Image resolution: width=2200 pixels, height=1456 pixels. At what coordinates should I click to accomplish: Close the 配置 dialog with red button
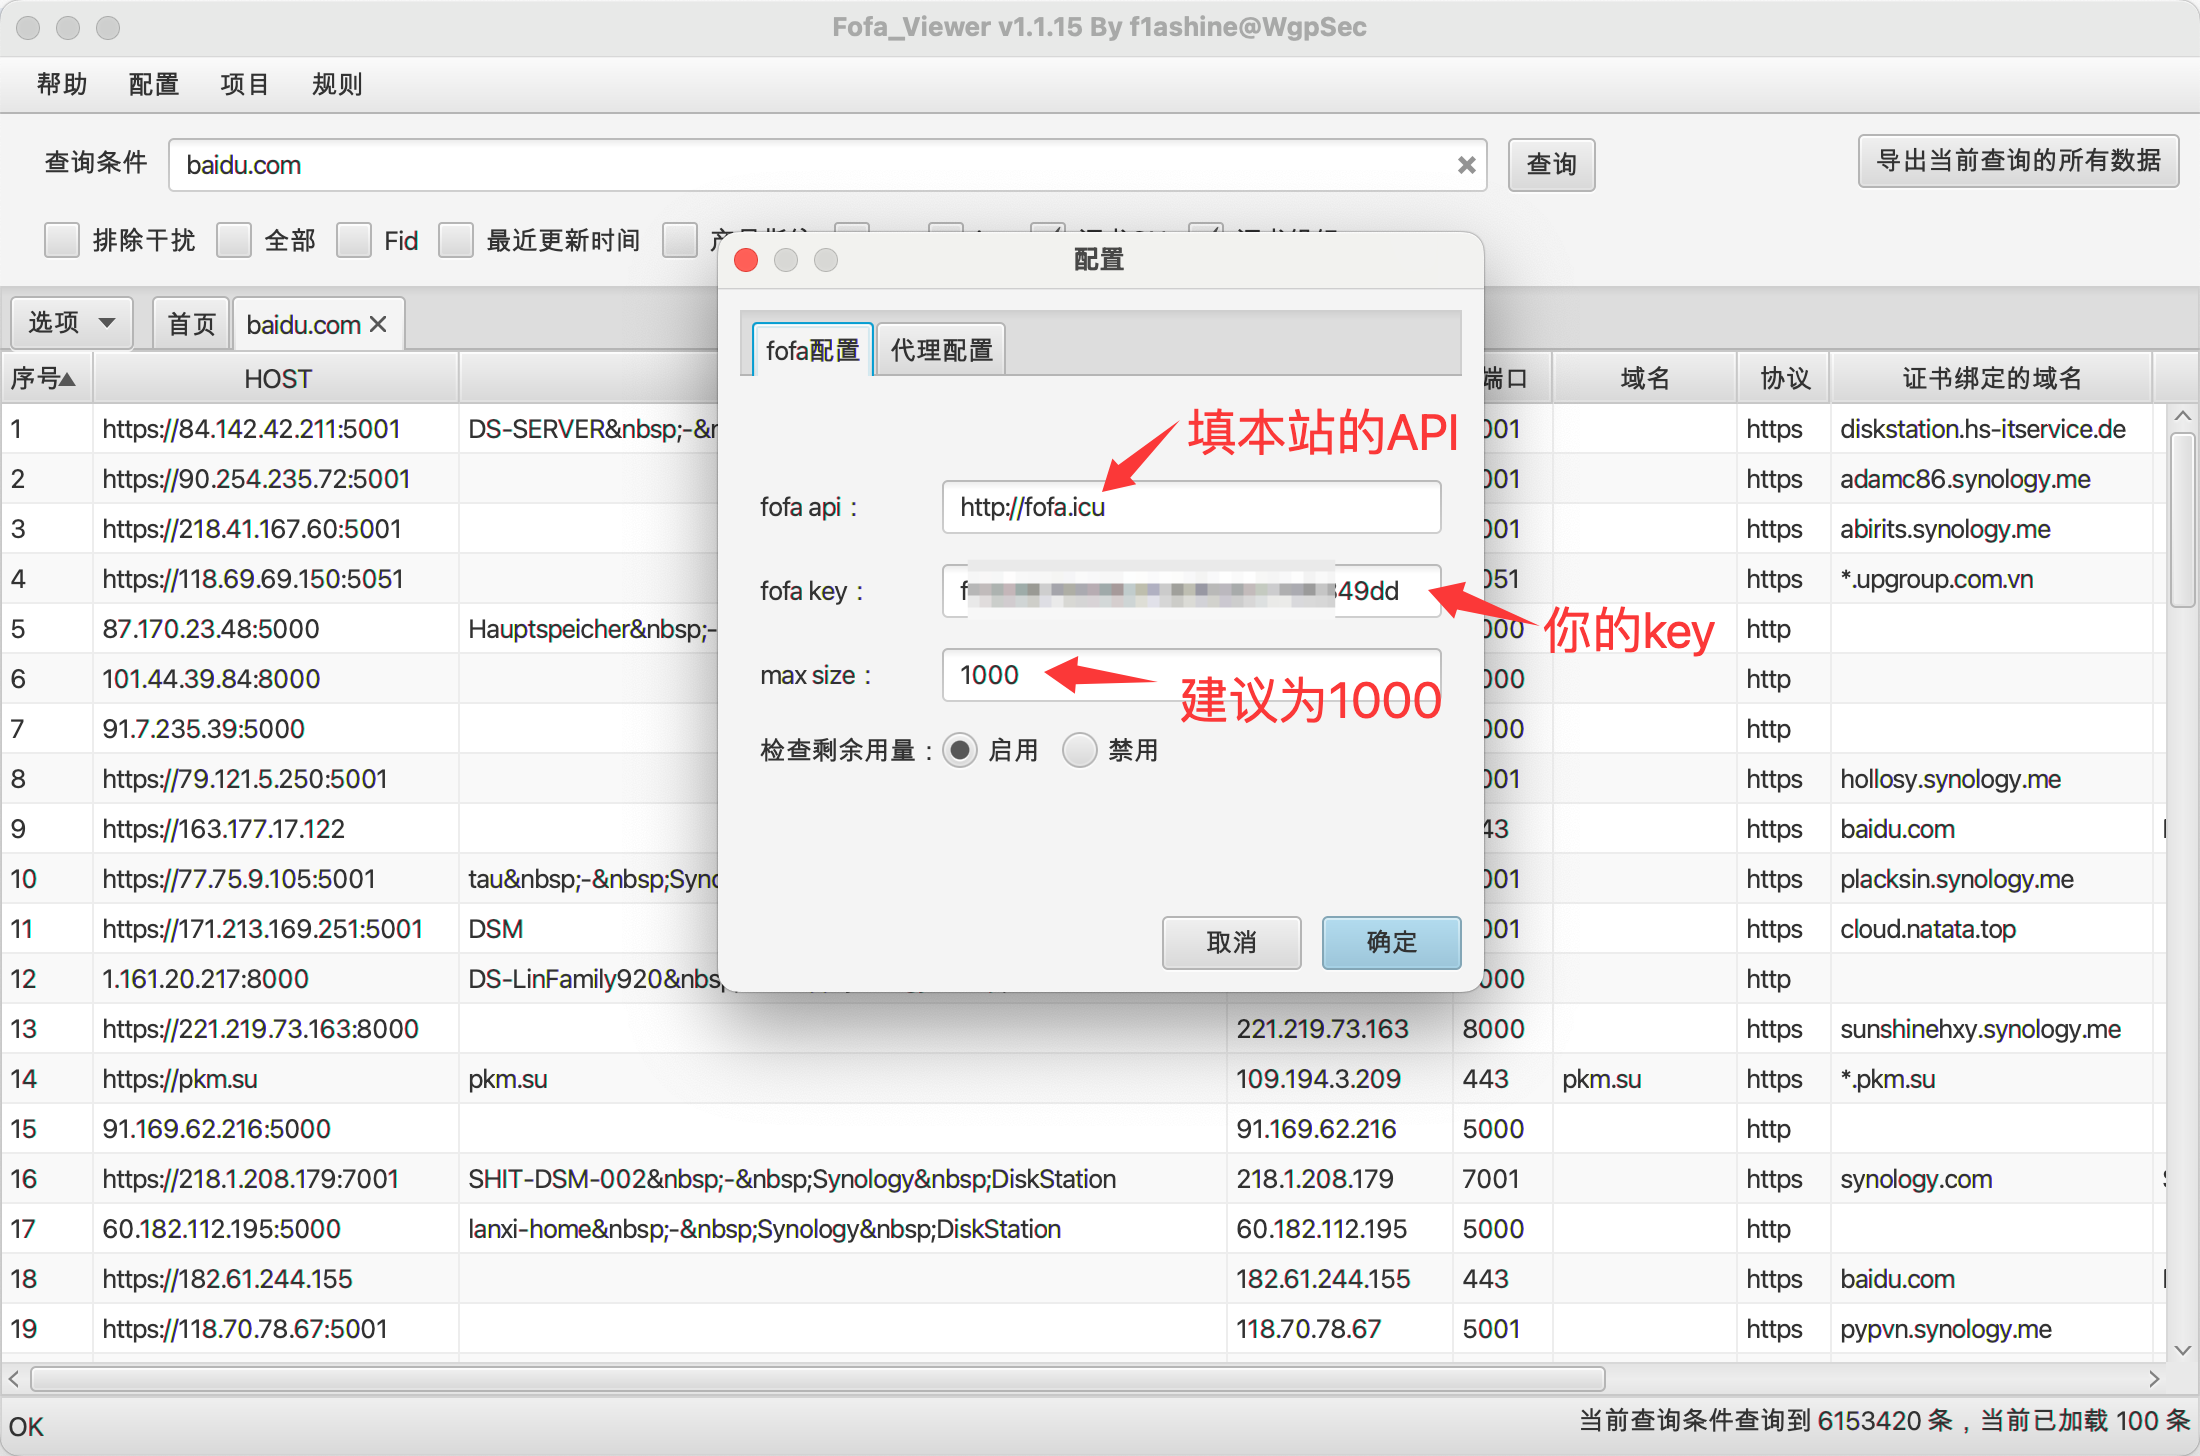(746, 260)
